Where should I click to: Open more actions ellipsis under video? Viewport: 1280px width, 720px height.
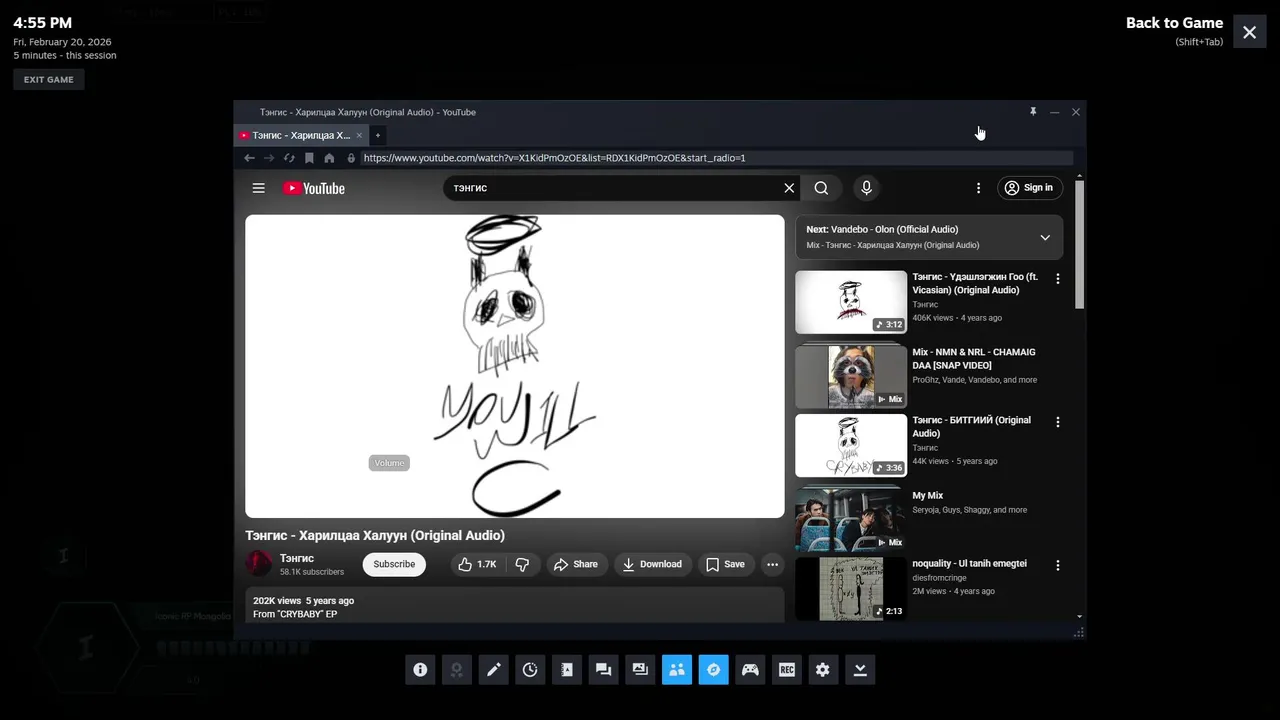point(772,564)
